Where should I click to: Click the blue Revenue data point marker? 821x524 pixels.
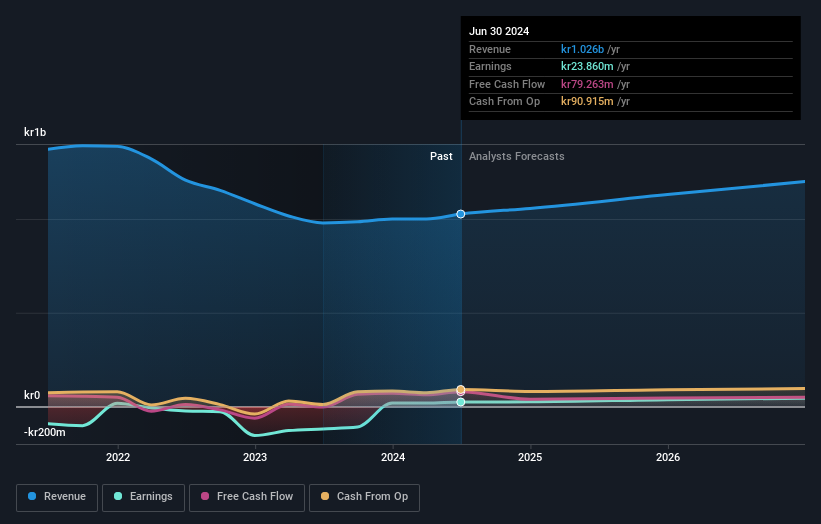[461, 214]
